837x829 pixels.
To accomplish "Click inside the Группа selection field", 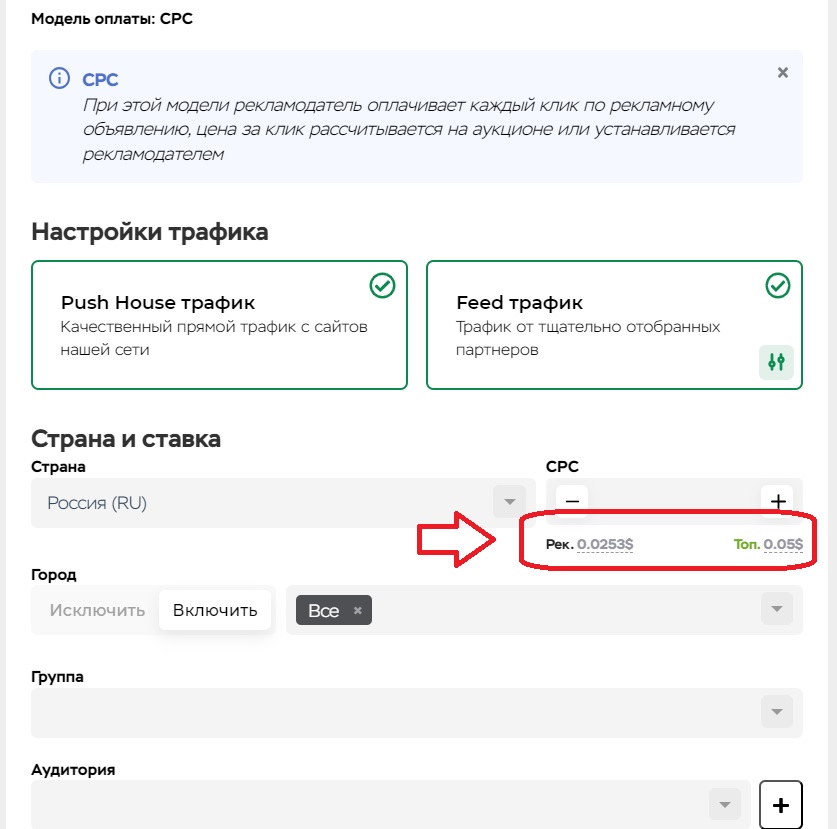I will pos(417,713).
